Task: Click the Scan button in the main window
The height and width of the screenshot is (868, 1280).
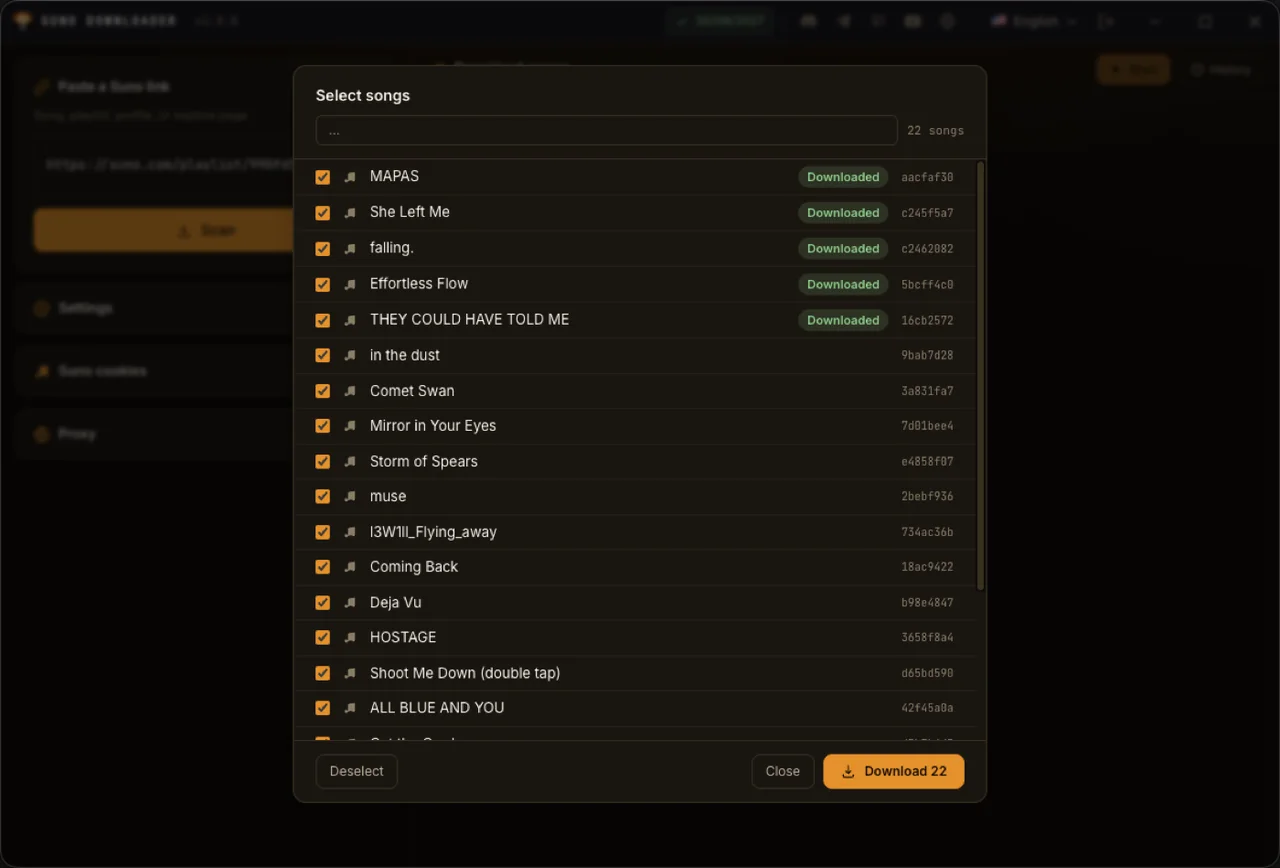Action: click(x=165, y=230)
